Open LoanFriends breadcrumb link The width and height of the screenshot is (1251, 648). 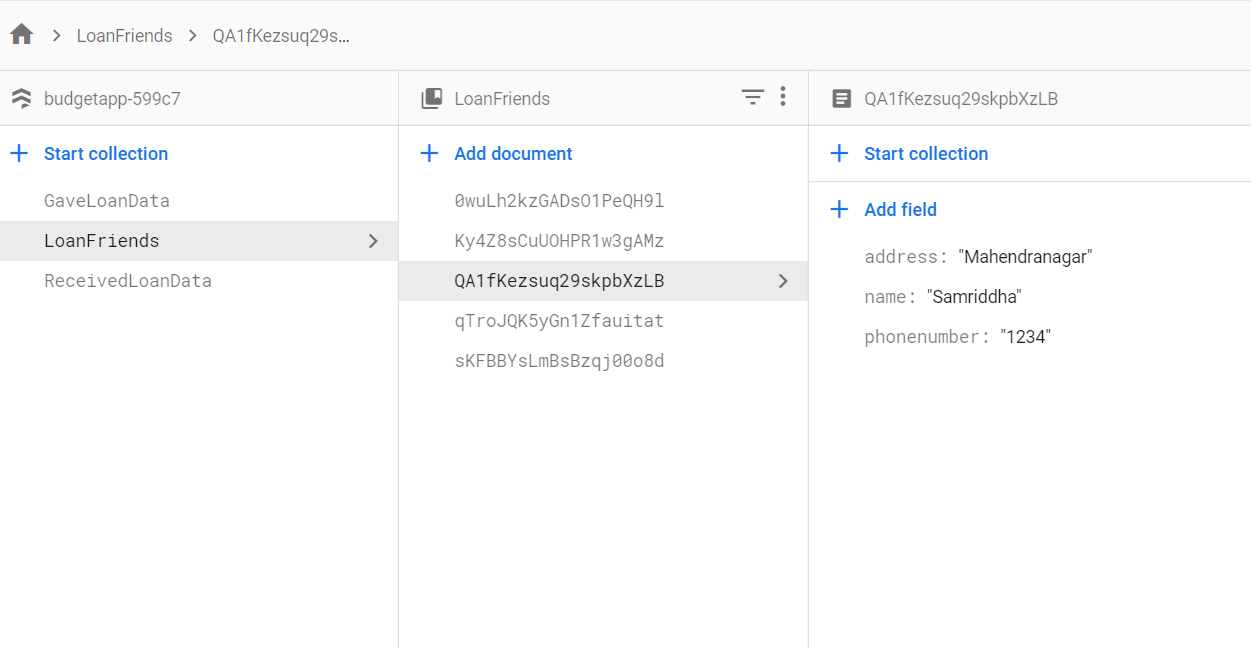tap(124, 35)
